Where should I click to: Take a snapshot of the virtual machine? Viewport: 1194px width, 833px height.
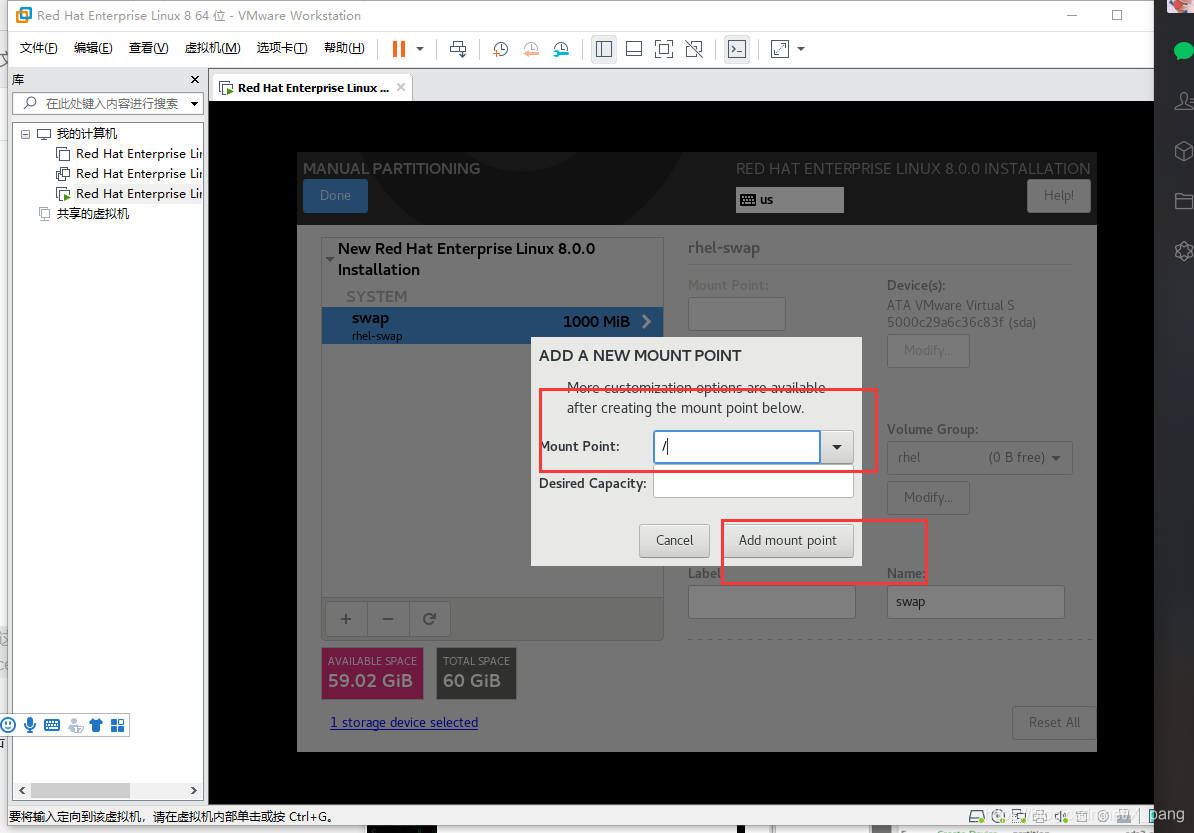(500, 49)
